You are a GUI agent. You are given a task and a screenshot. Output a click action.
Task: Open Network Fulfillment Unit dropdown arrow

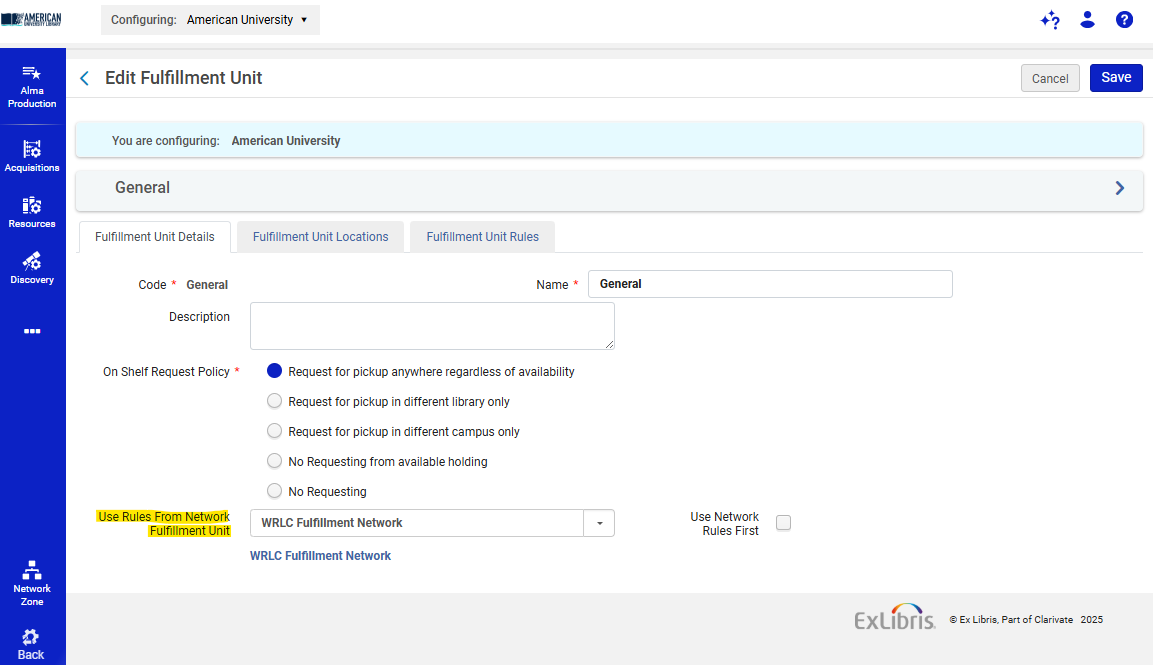point(600,523)
